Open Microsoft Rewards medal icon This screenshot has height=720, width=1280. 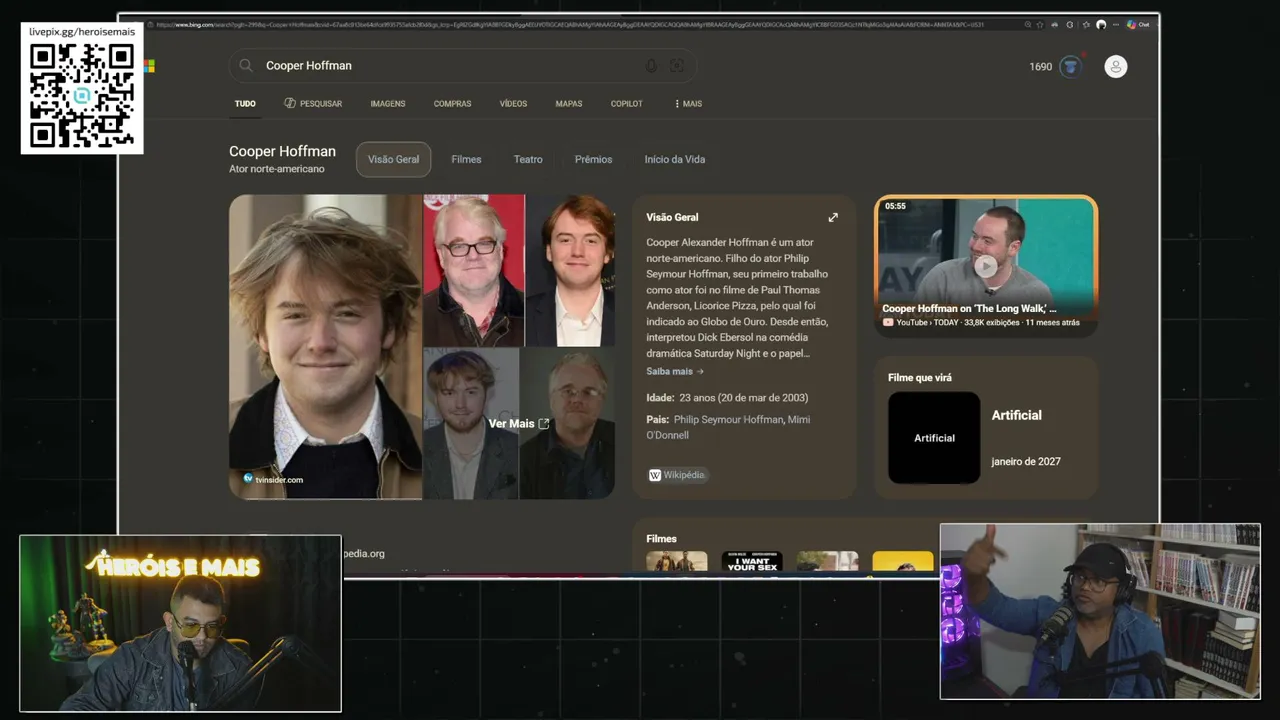coord(1071,67)
